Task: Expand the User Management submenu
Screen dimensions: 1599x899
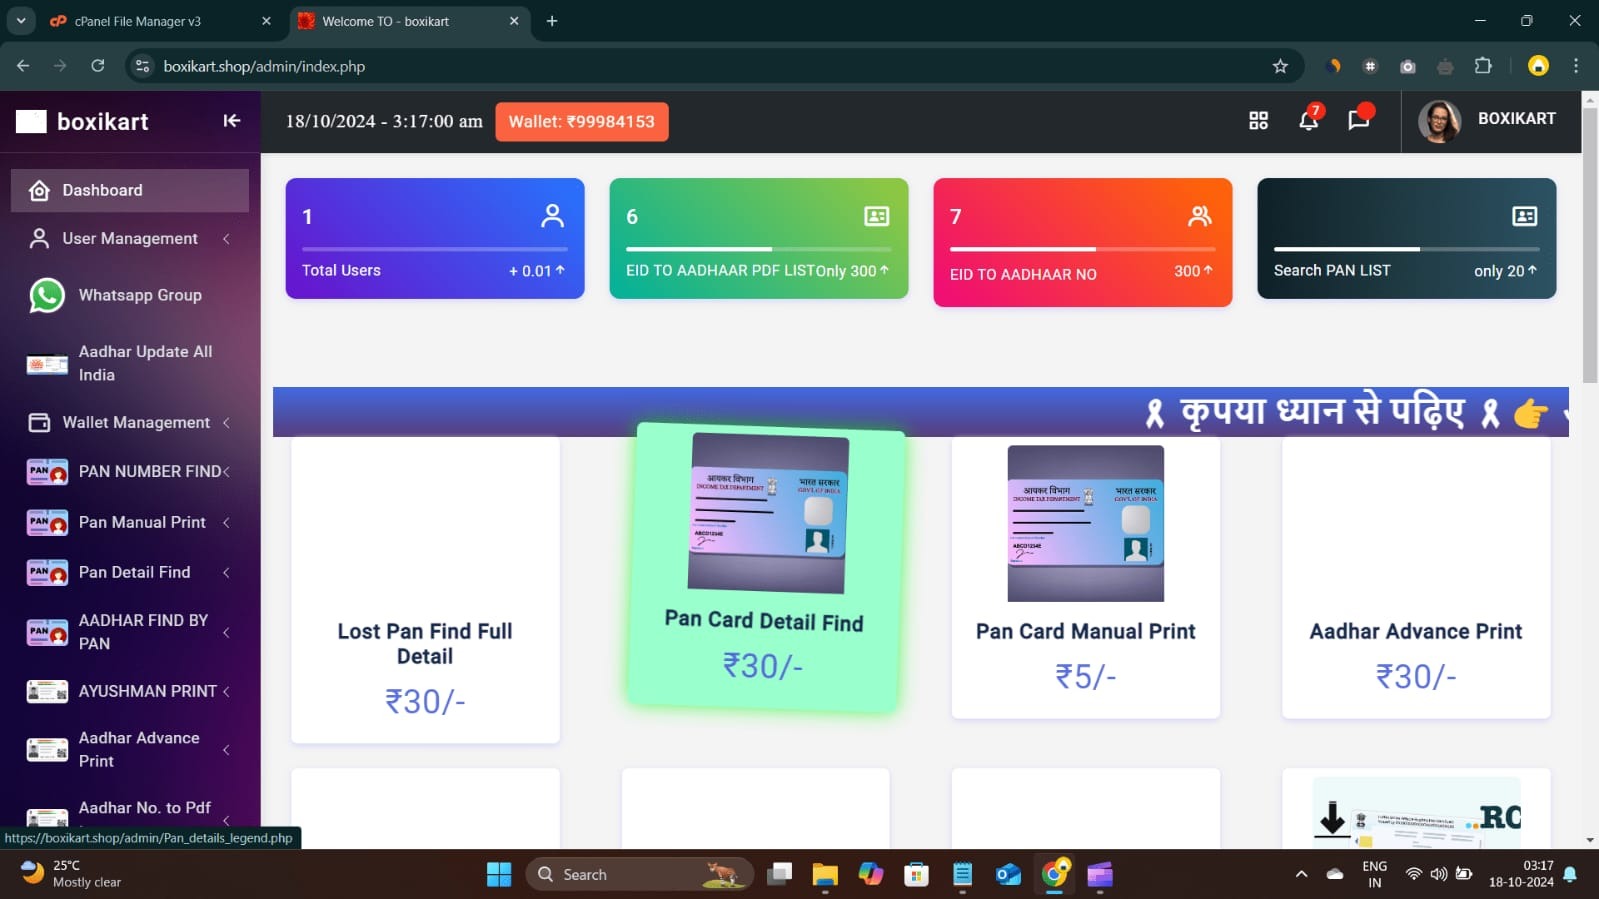Action: [x=226, y=239]
